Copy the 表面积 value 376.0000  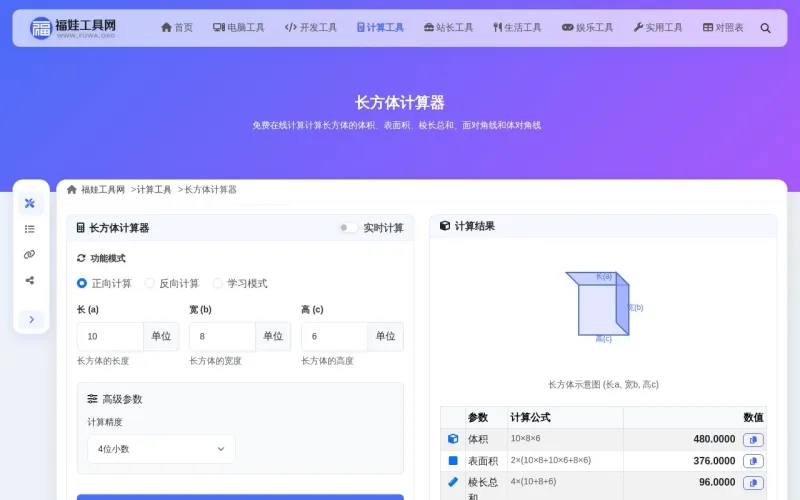pyautogui.click(x=753, y=461)
